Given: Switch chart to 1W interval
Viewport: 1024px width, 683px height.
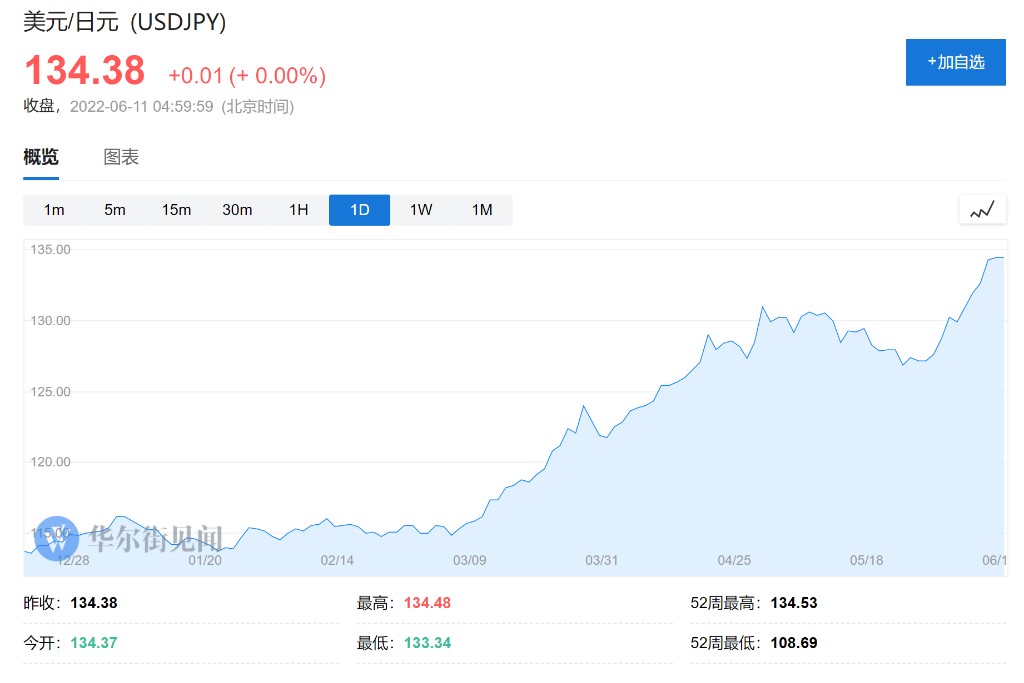Looking at the screenshot, I should coord(421,210).
